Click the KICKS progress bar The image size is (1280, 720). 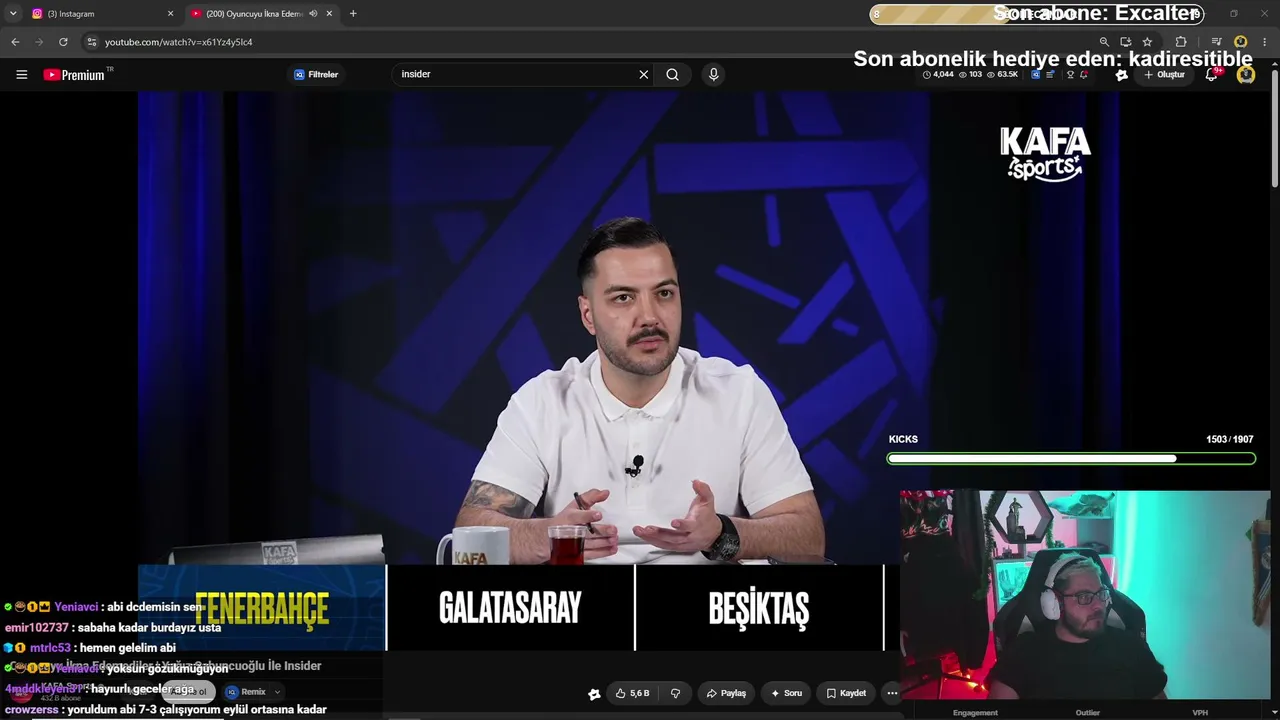(1071, 459)
